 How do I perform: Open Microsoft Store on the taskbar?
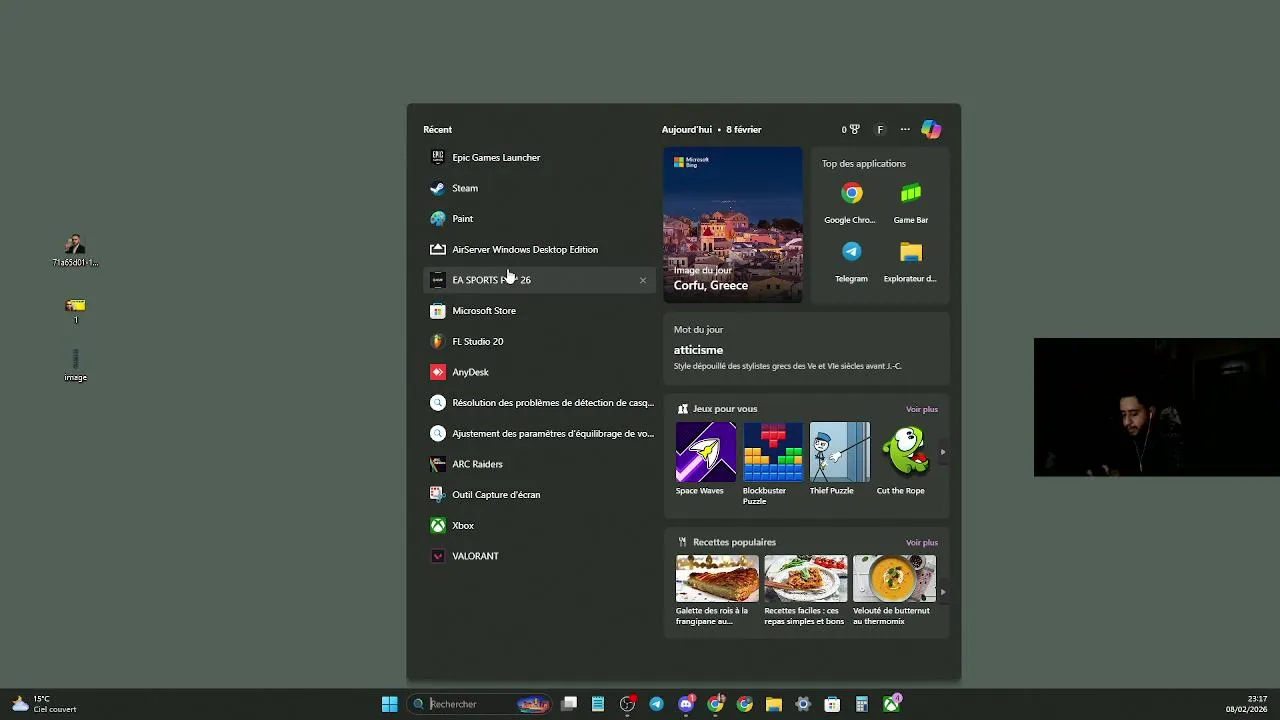(832, 704)
